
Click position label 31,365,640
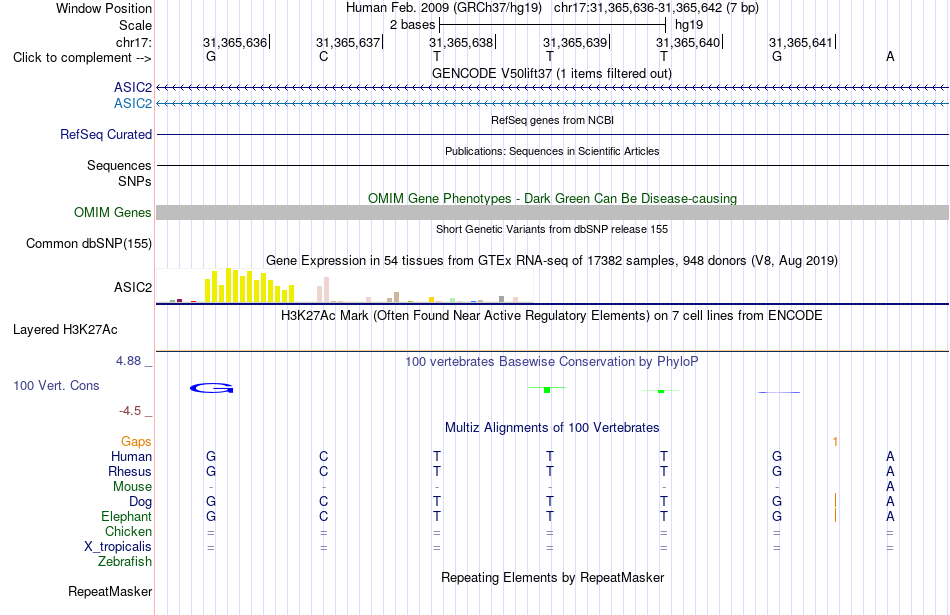tap(688, 42)
